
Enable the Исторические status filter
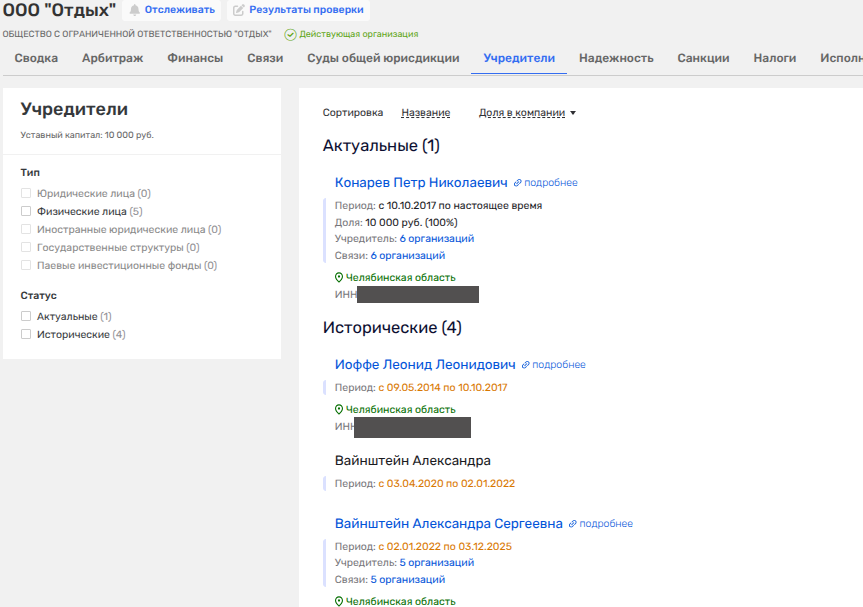point(26,335)
